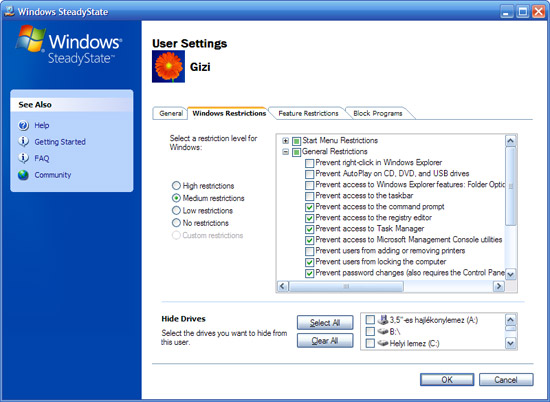Click the restrictions list vertical scrollbar thumb

(510, 186)
